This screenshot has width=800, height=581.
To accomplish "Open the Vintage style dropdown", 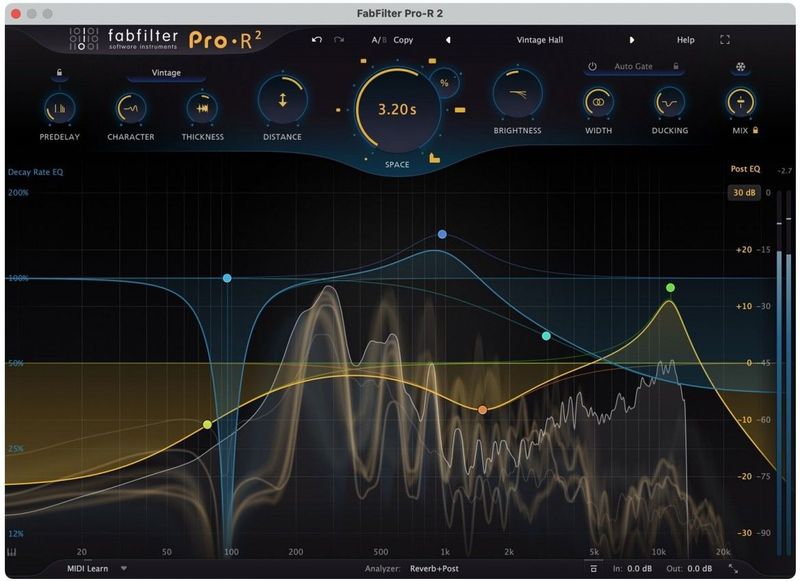I will point(166,73).
